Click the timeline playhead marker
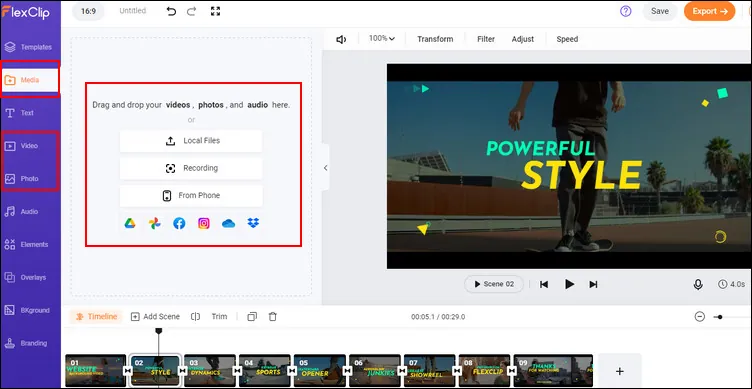 pyautogui.click(x=159, y=330)
